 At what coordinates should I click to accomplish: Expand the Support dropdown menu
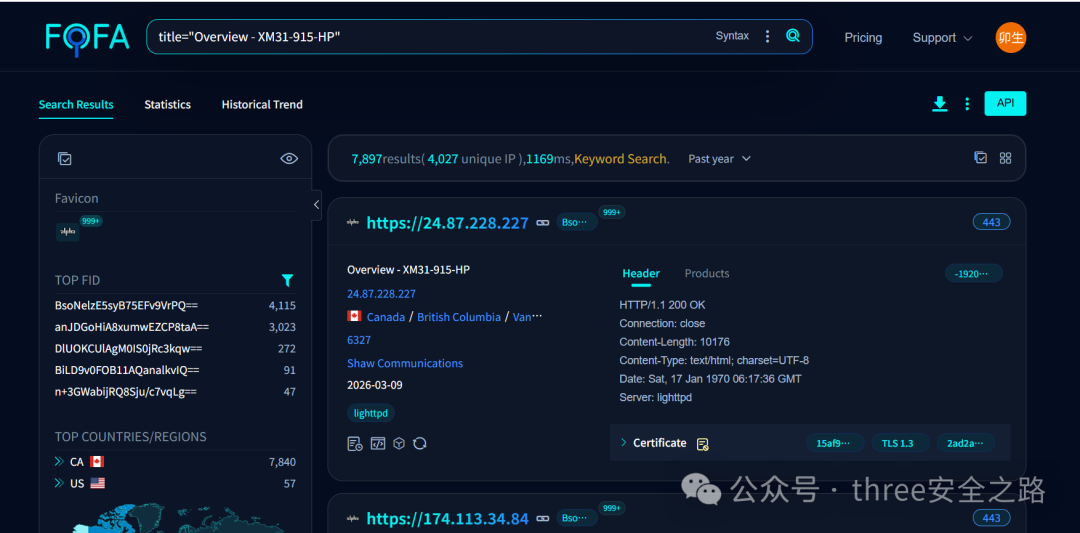(942, 38)
